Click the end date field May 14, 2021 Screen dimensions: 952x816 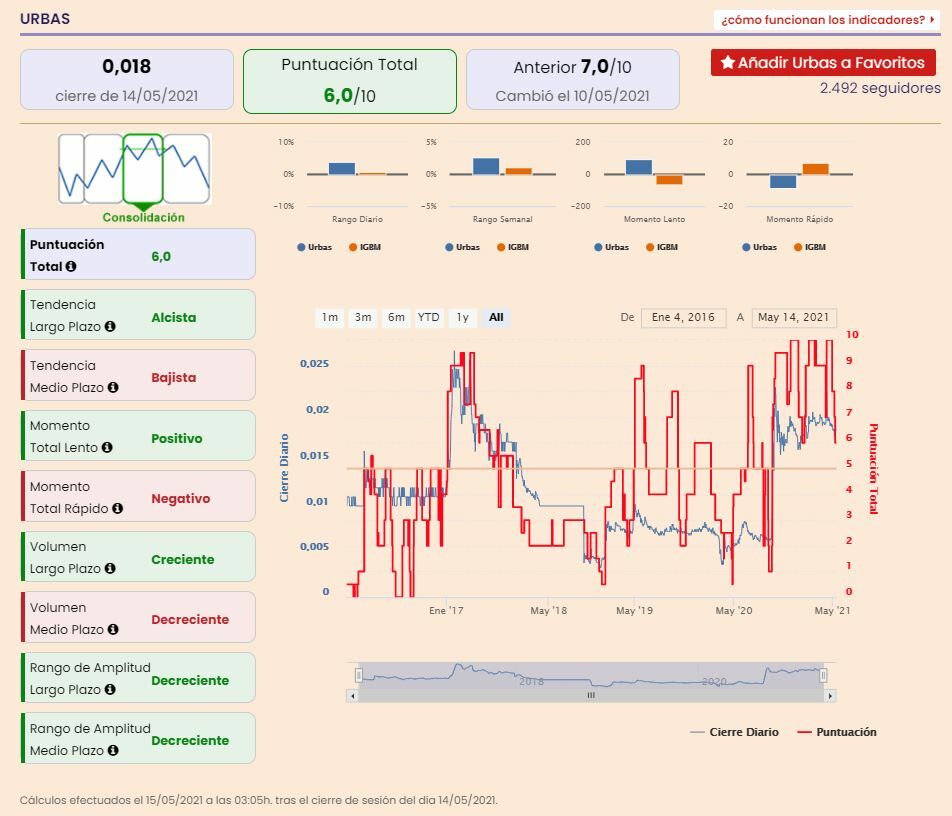pyautogui.click(x=794, y=318)
